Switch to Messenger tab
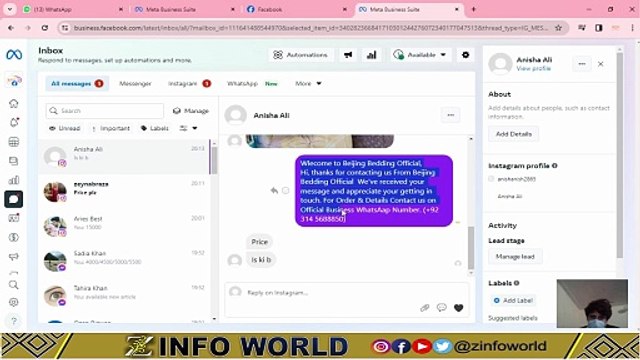This screenshot has height=360, width=640. click(135, 83)
